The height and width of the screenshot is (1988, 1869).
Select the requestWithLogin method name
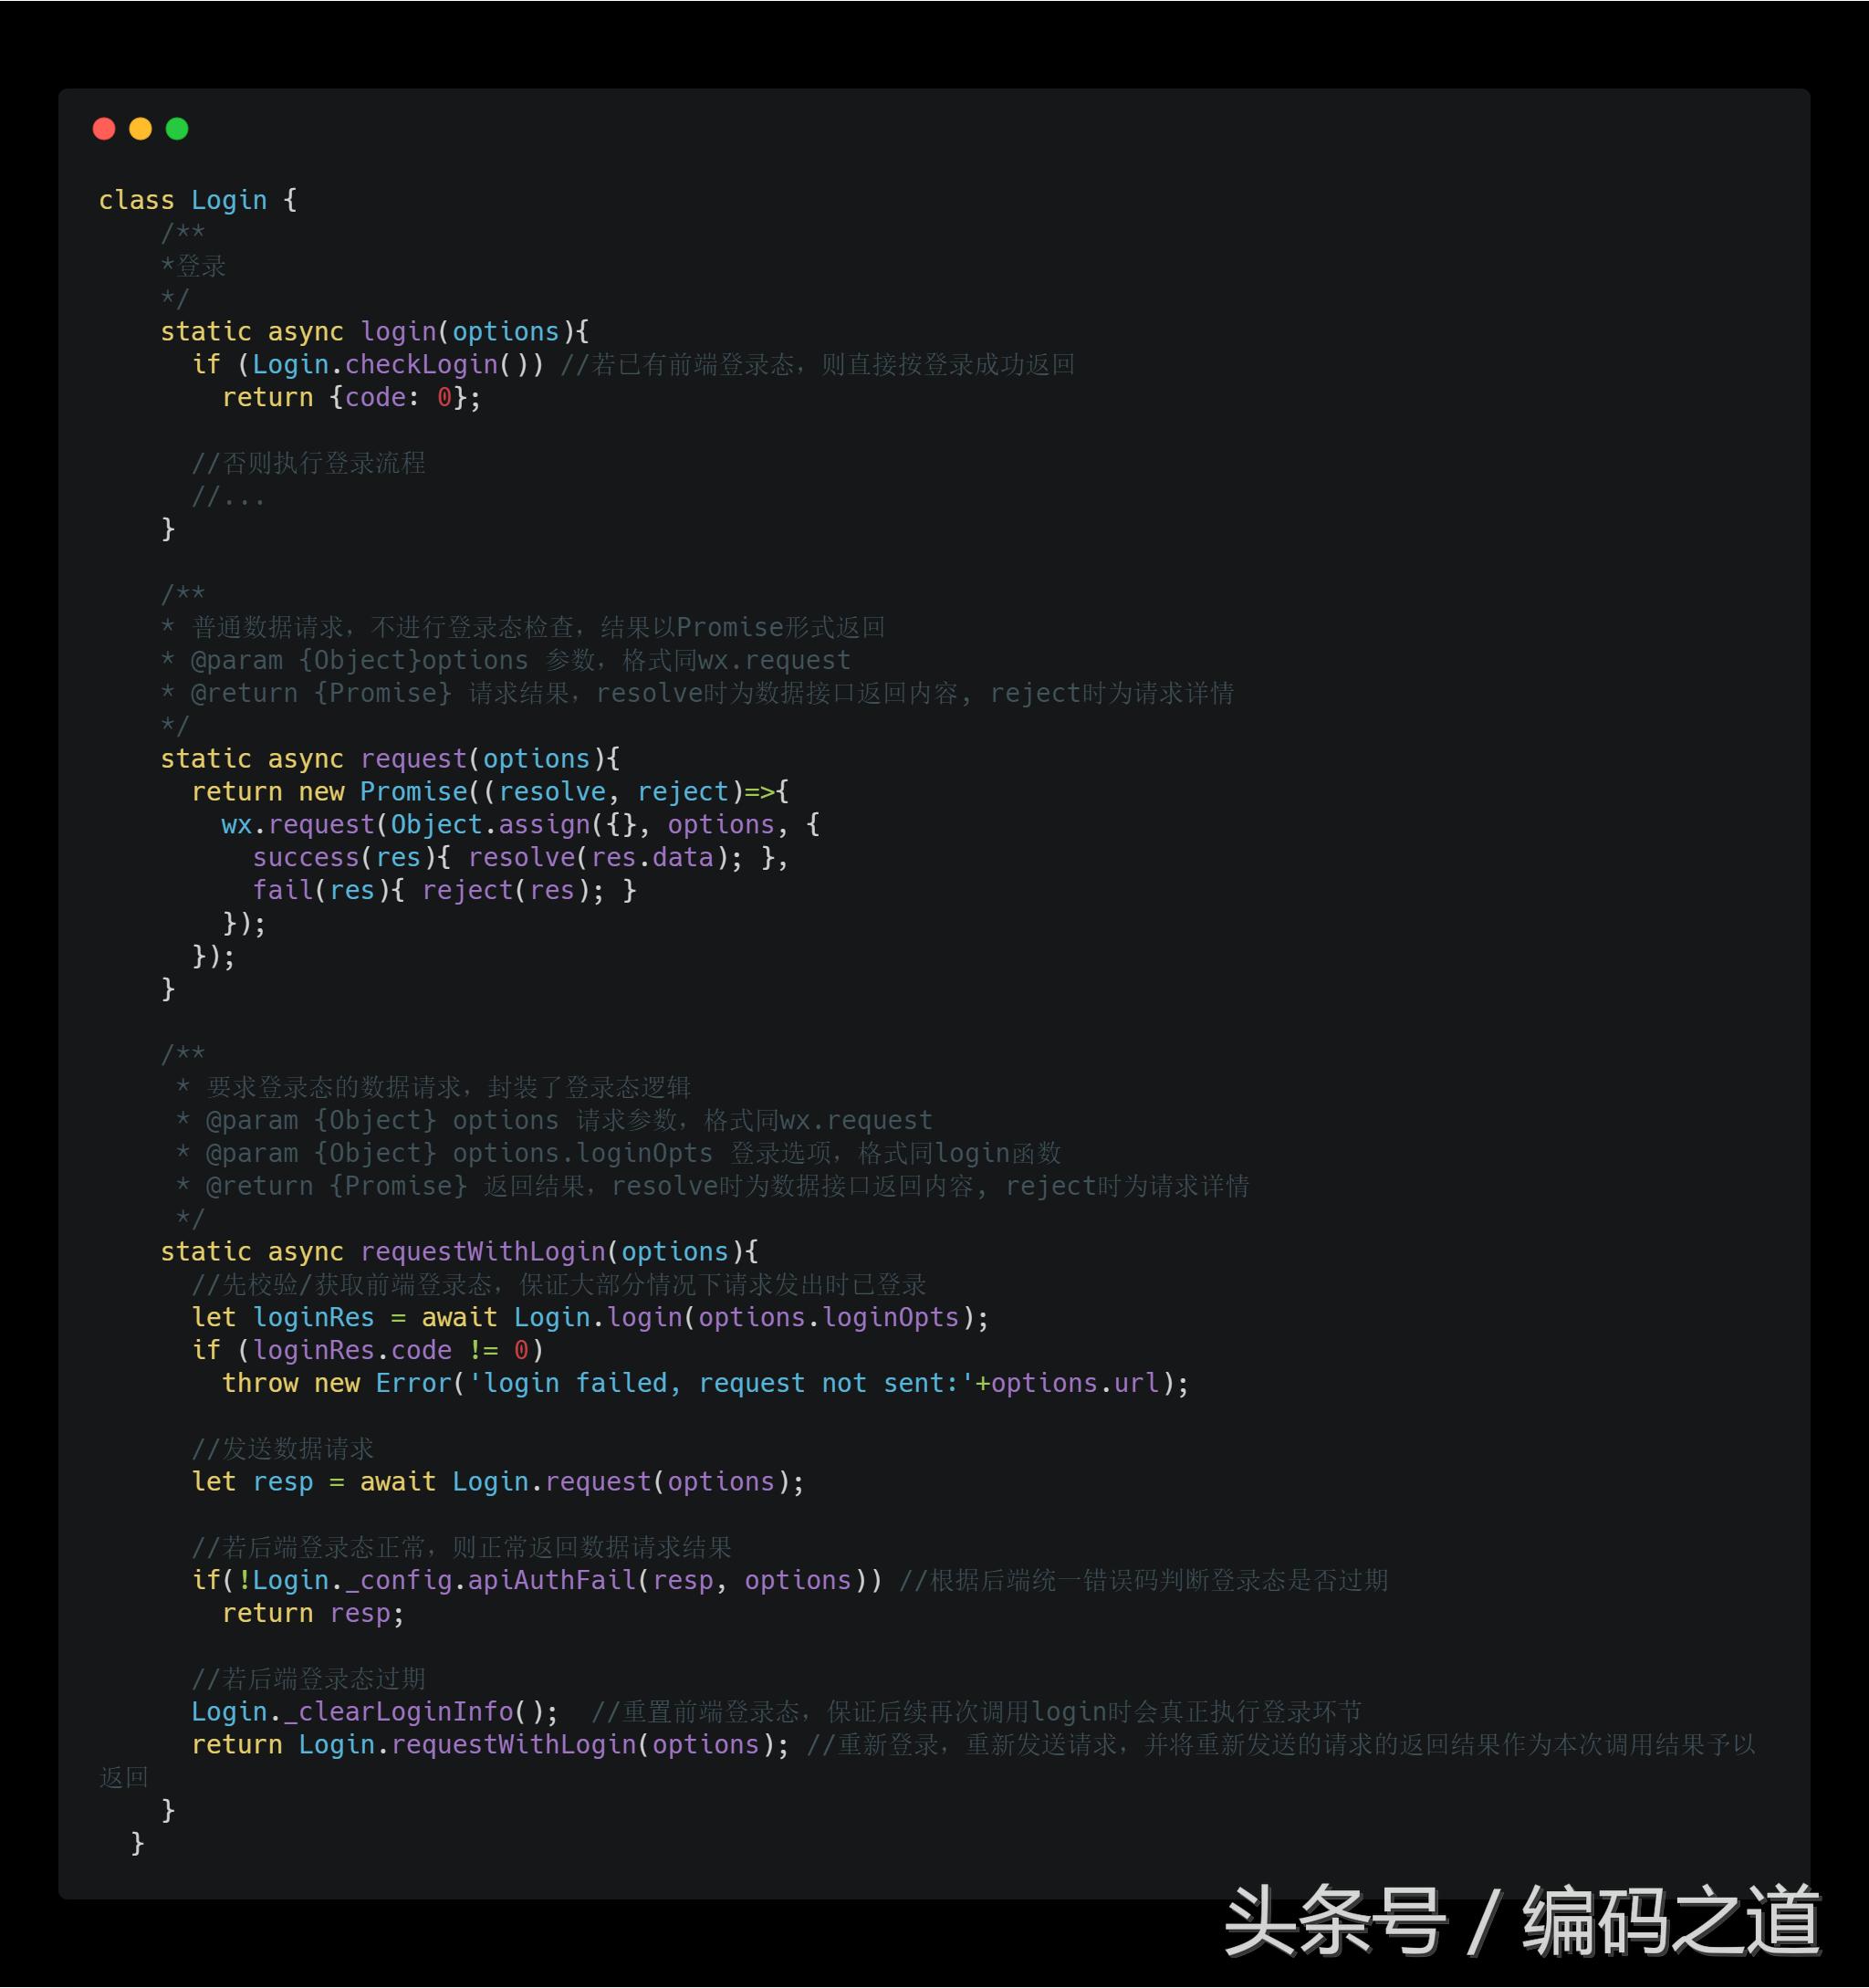coord(484,1251)
